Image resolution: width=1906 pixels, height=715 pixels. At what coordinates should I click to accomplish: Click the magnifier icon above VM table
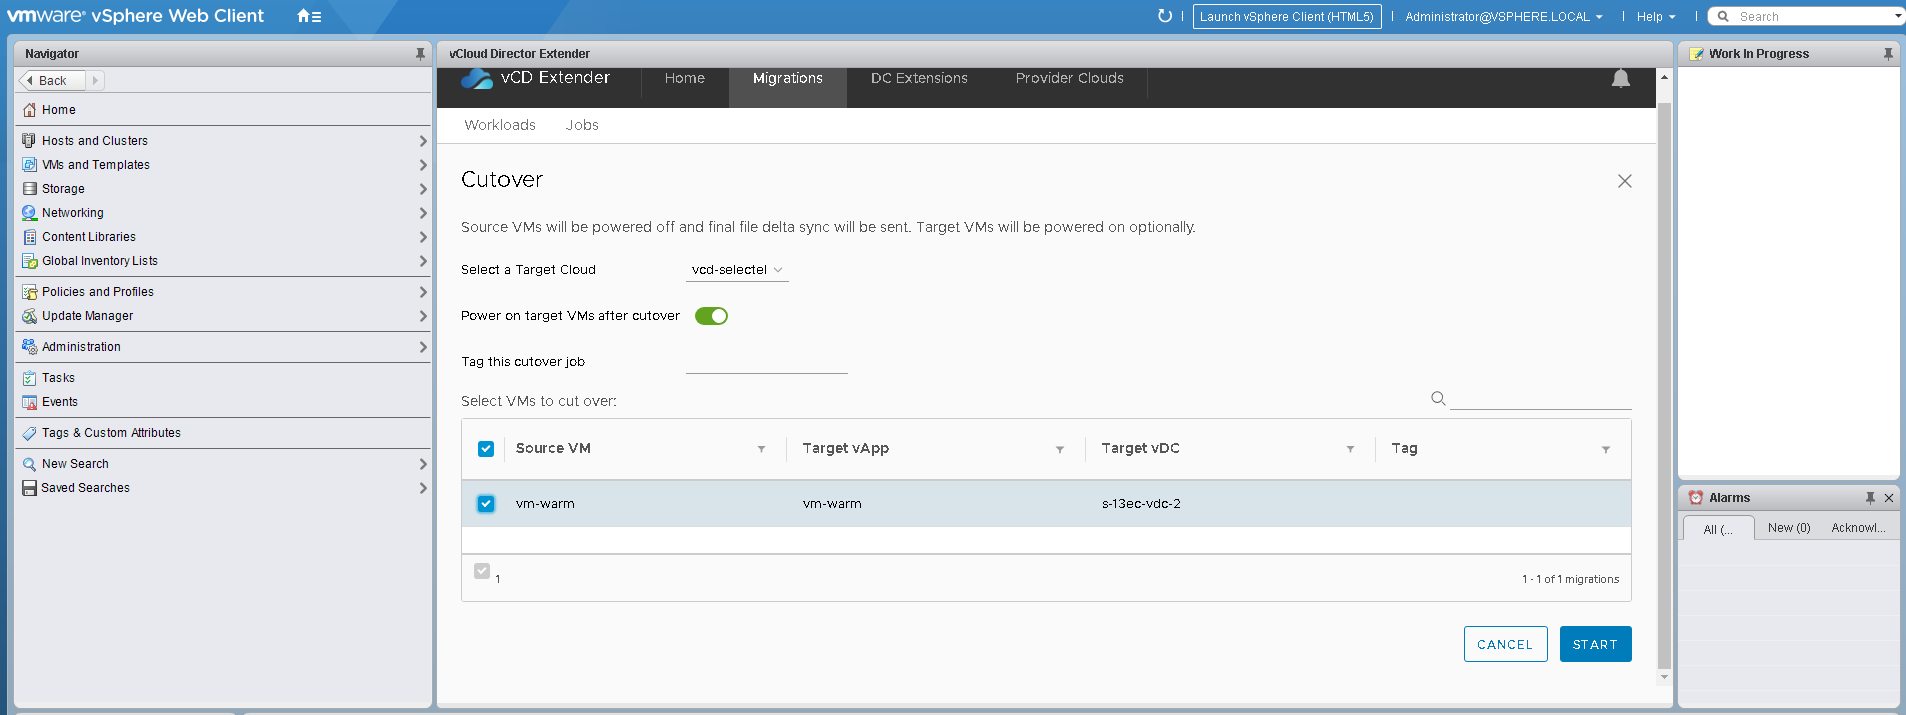tap(1438, 398)
